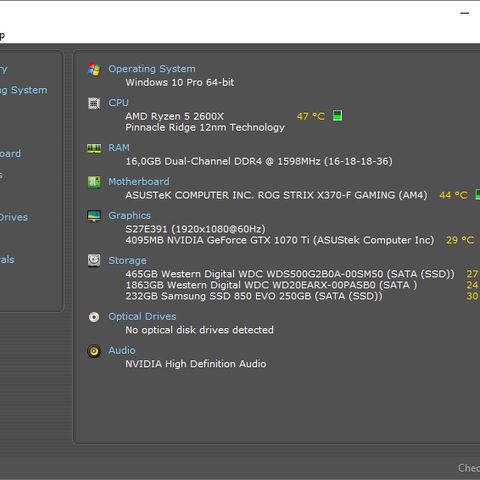
Task: Click the 'AMD Ryzen 5 2600X' text
Action: [175, 116]
